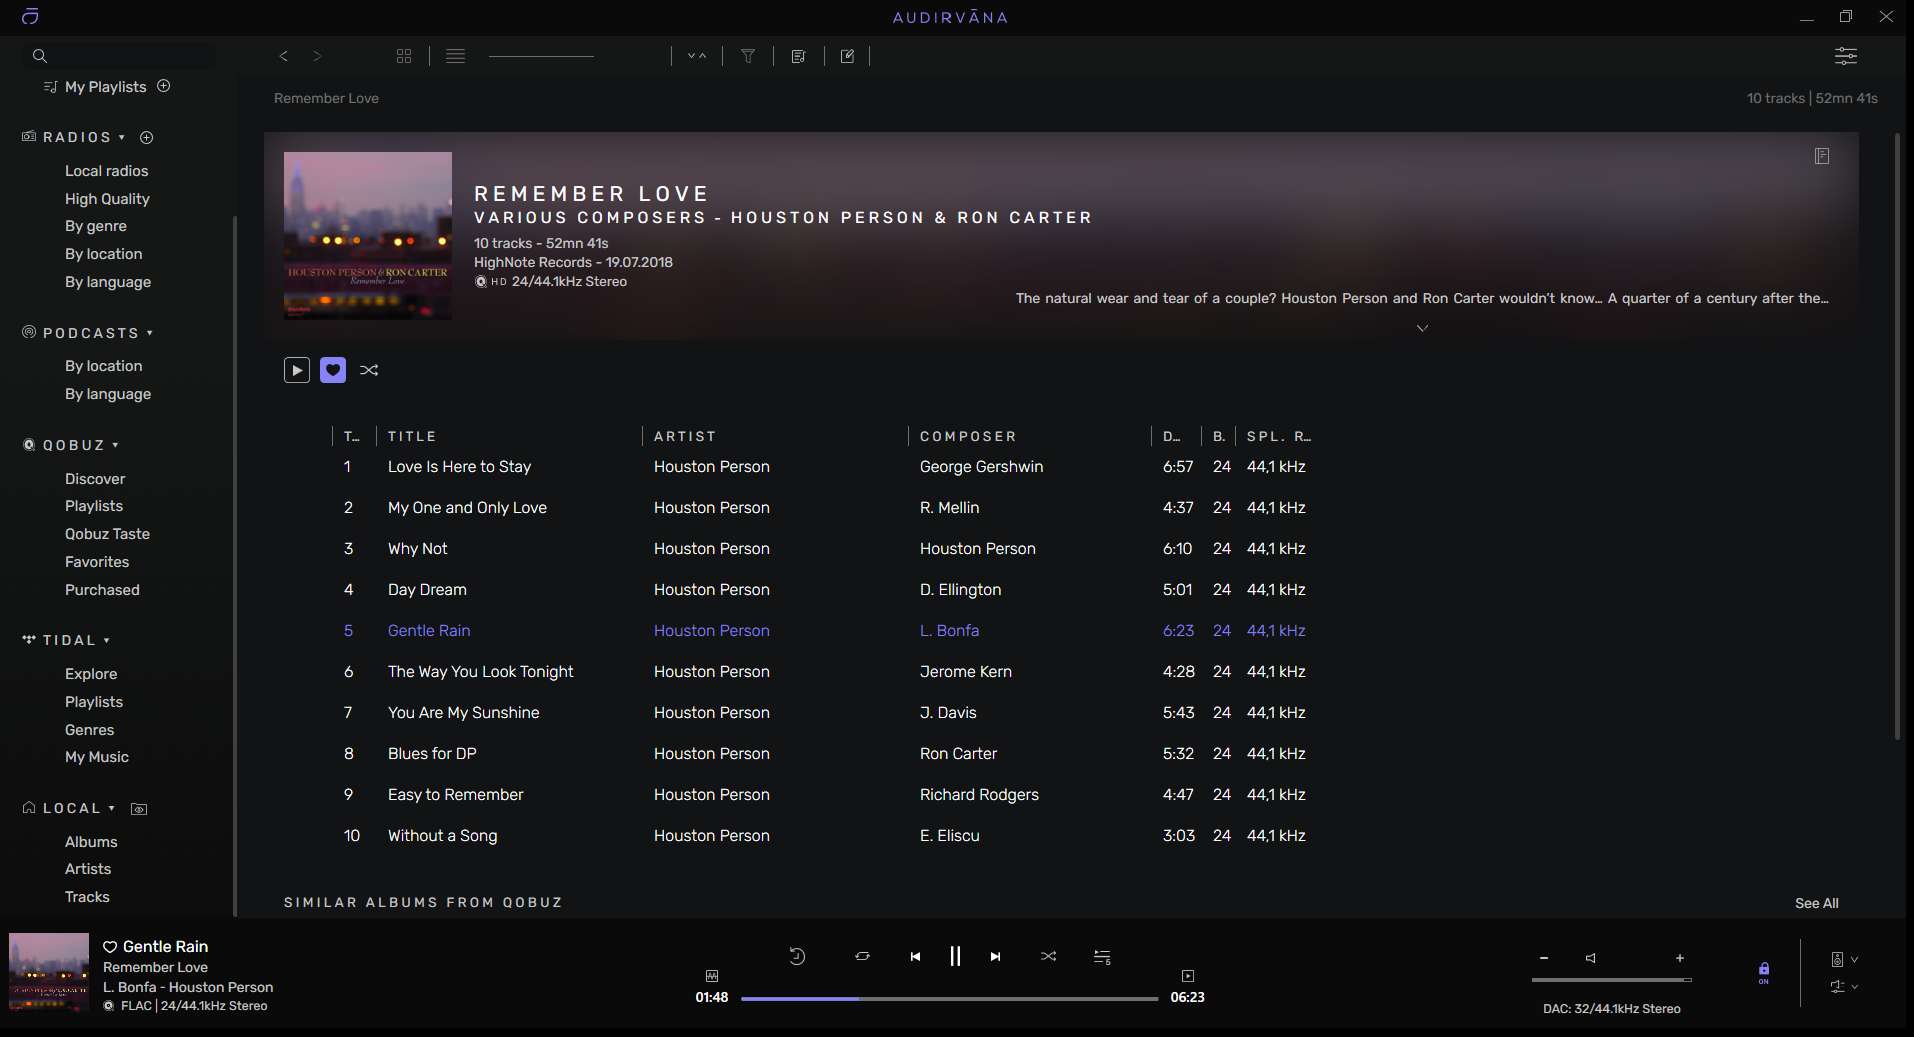Switch to grid view
Image resolution: width=1914 pixels, height=1037 pixels.
(404, 56)
